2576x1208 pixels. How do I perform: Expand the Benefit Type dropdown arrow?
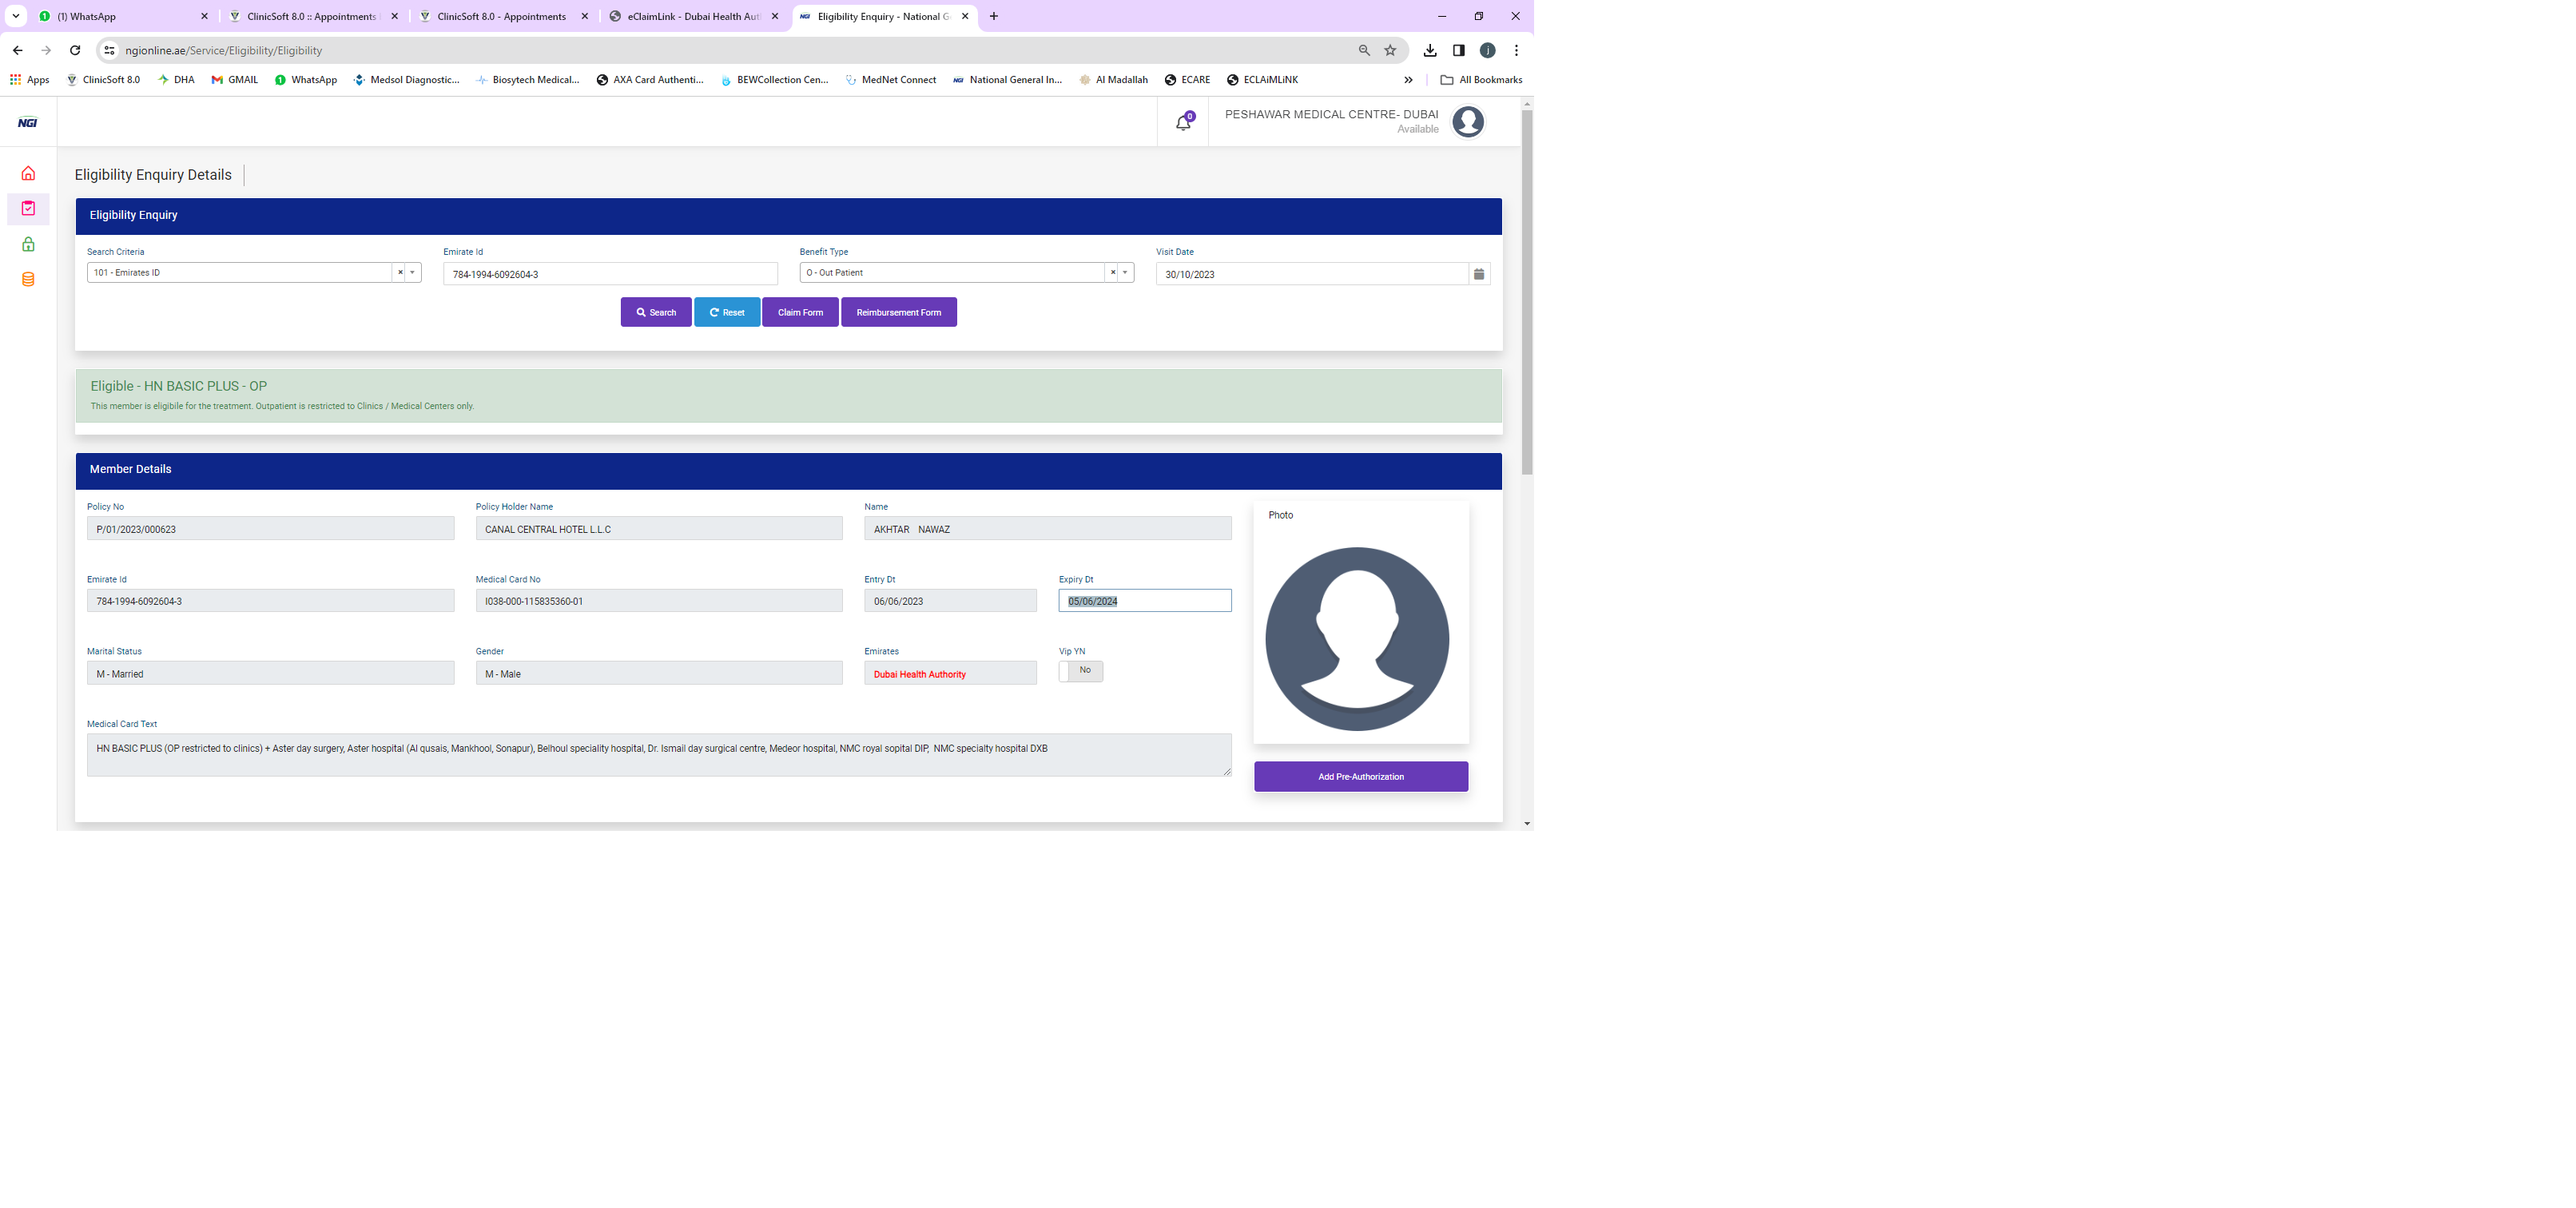click(1125, 273)
